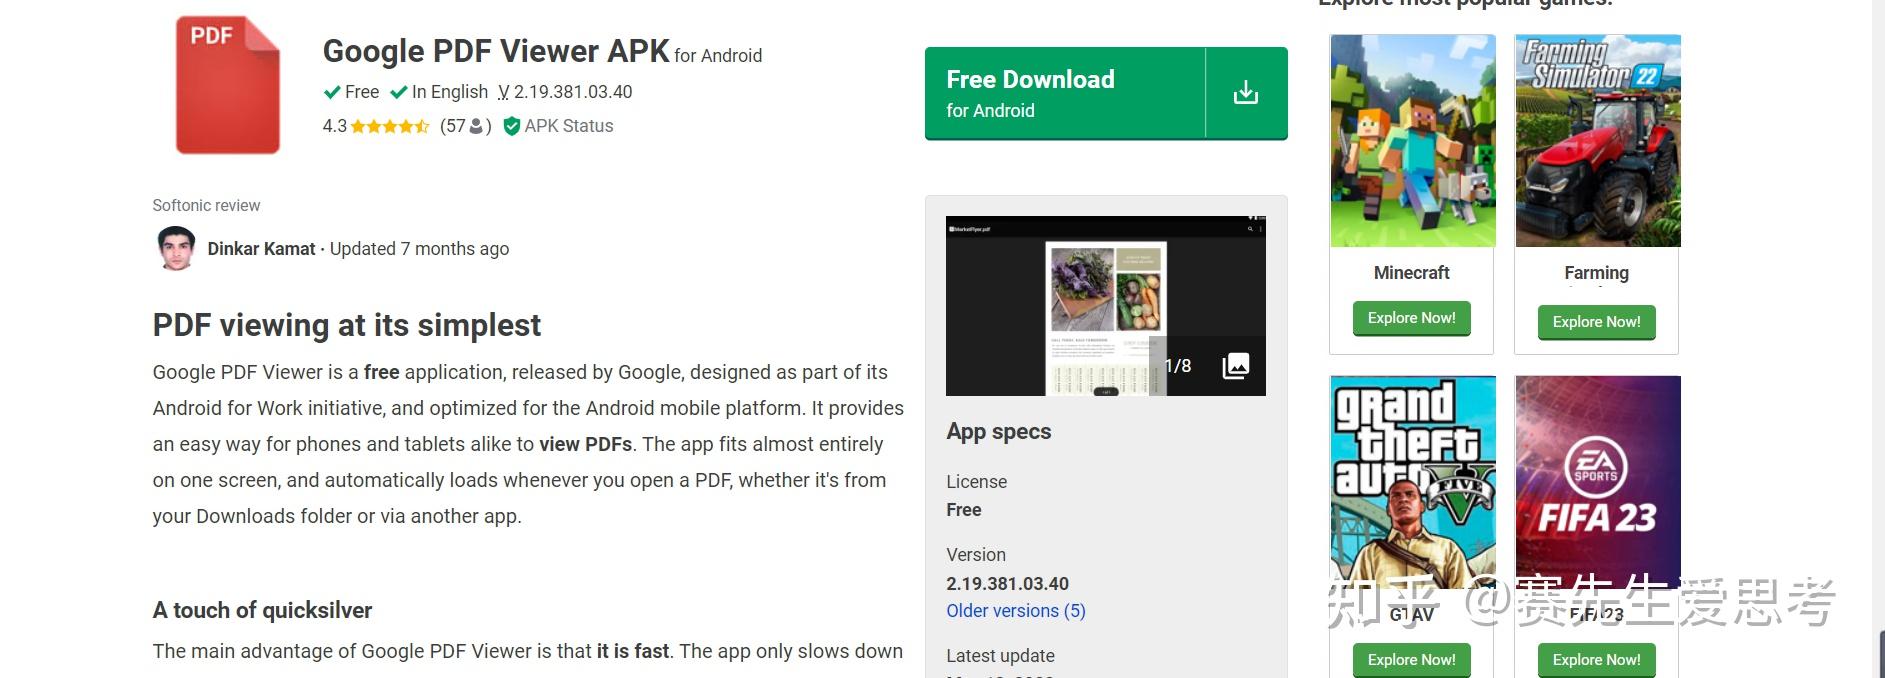Screen dimensions: 1885x678
Task: Click the user votes icon next to 57
Action: (x=476, y=126)
